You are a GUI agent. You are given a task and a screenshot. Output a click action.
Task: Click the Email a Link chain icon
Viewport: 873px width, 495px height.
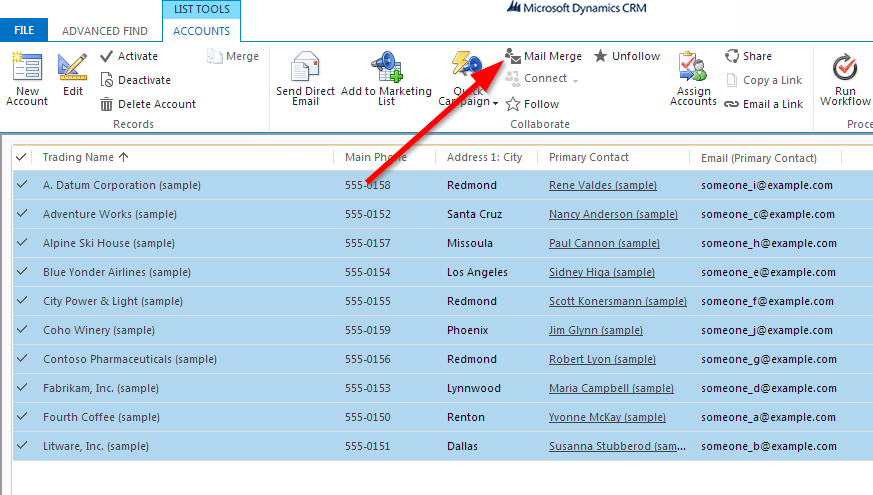732,104
